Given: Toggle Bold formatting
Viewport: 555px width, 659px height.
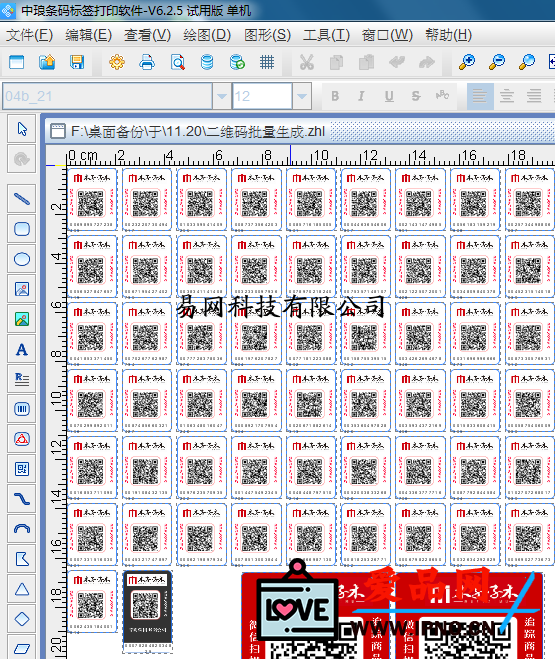Looking at the screenshot, I should pos(335,96).
